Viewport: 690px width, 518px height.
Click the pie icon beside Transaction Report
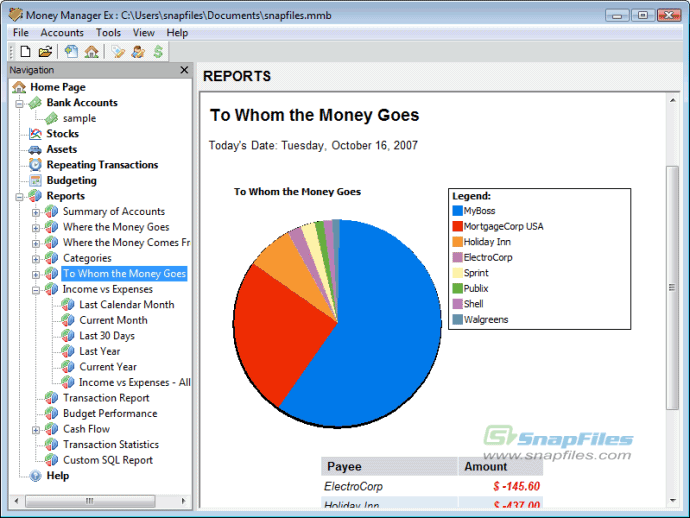point(51,398)
